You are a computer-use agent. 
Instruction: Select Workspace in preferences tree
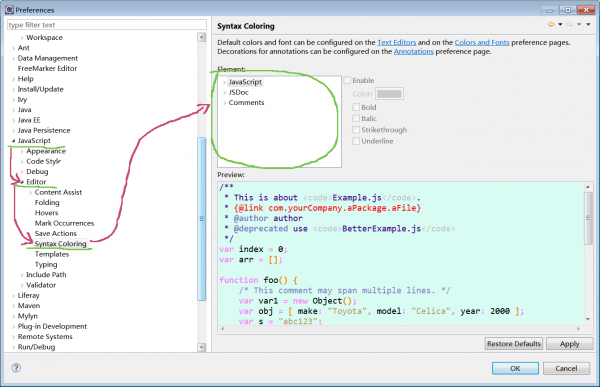pos(44,38)
